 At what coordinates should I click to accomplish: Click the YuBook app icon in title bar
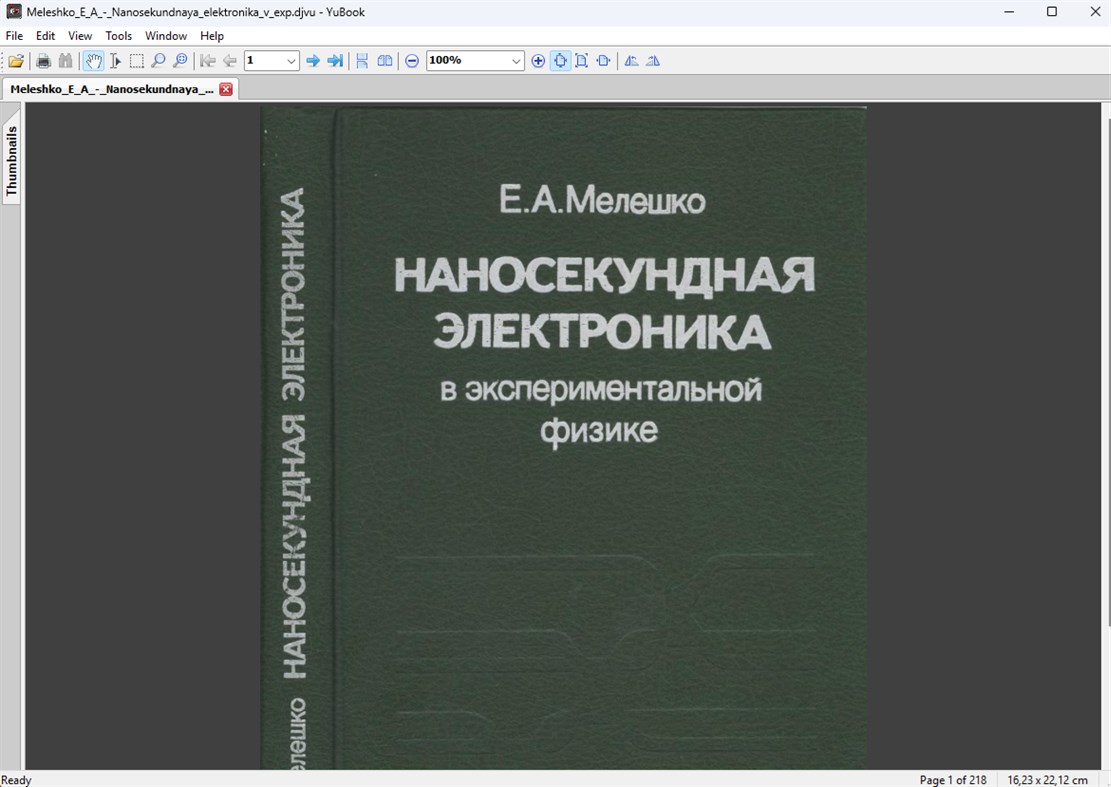point(13,11)
